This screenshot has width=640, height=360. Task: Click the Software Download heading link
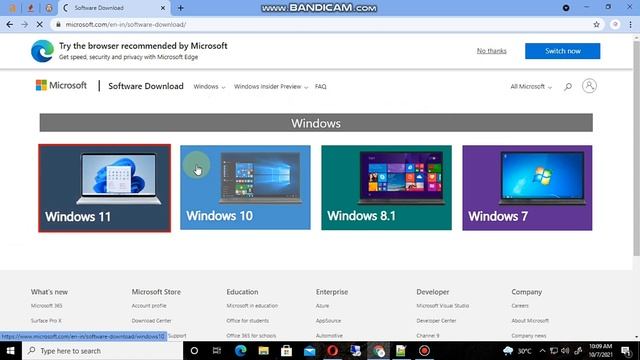coord(146,86)
